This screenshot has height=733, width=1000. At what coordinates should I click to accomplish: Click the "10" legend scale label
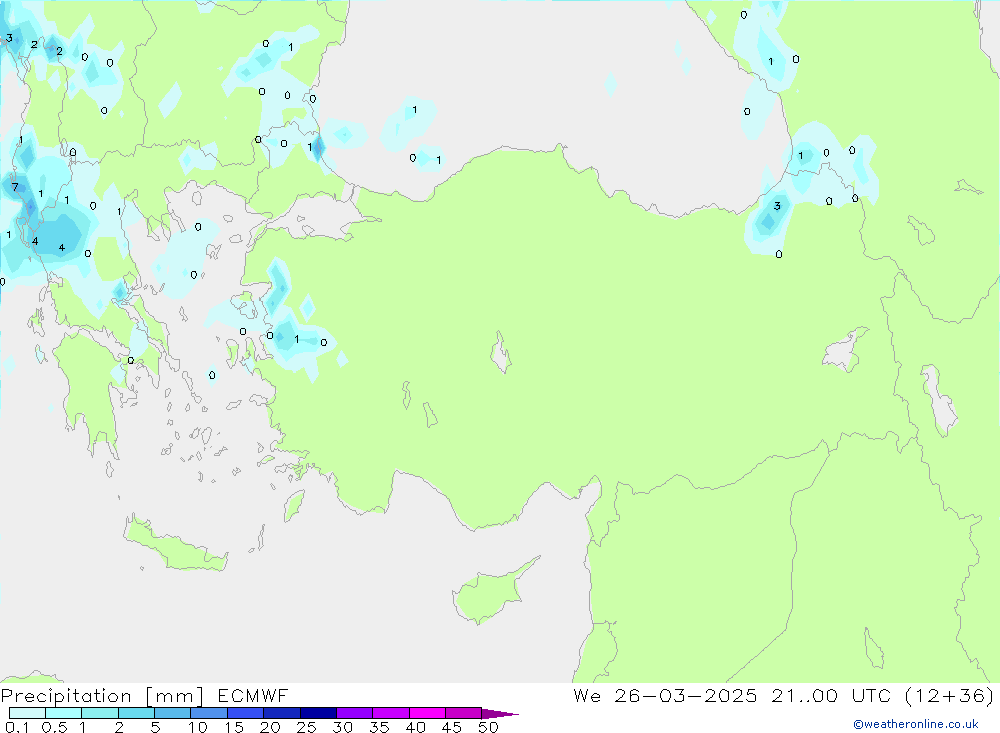point(198,727)
